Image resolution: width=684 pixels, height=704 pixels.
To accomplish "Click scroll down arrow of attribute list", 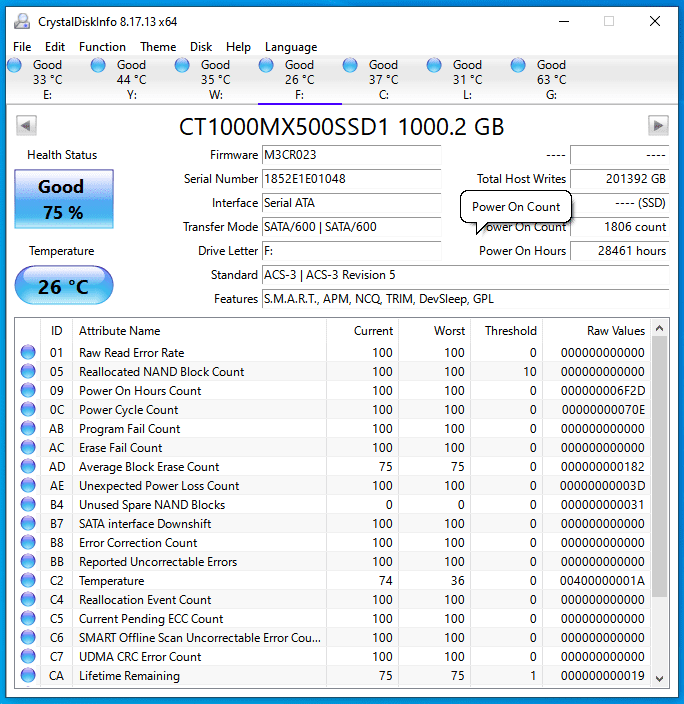I will pos(659,678).
